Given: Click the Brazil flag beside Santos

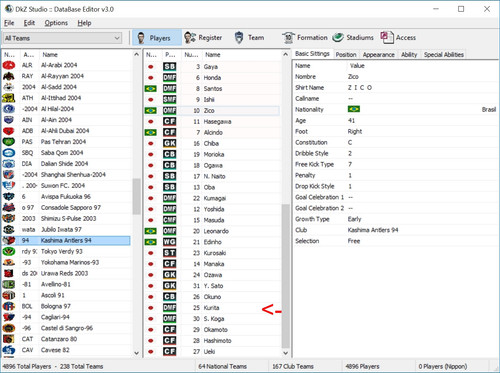Looking at the screenshot, I should click(x=151, y=89).
